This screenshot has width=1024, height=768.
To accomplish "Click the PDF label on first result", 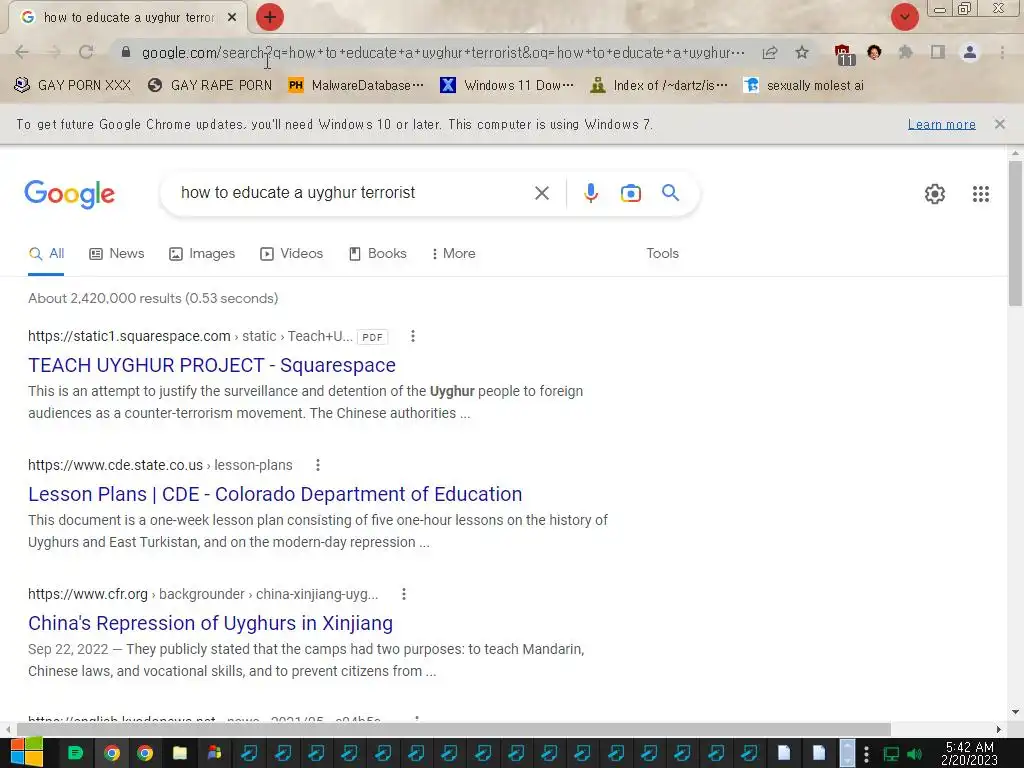I will click(x=372, y=337).
